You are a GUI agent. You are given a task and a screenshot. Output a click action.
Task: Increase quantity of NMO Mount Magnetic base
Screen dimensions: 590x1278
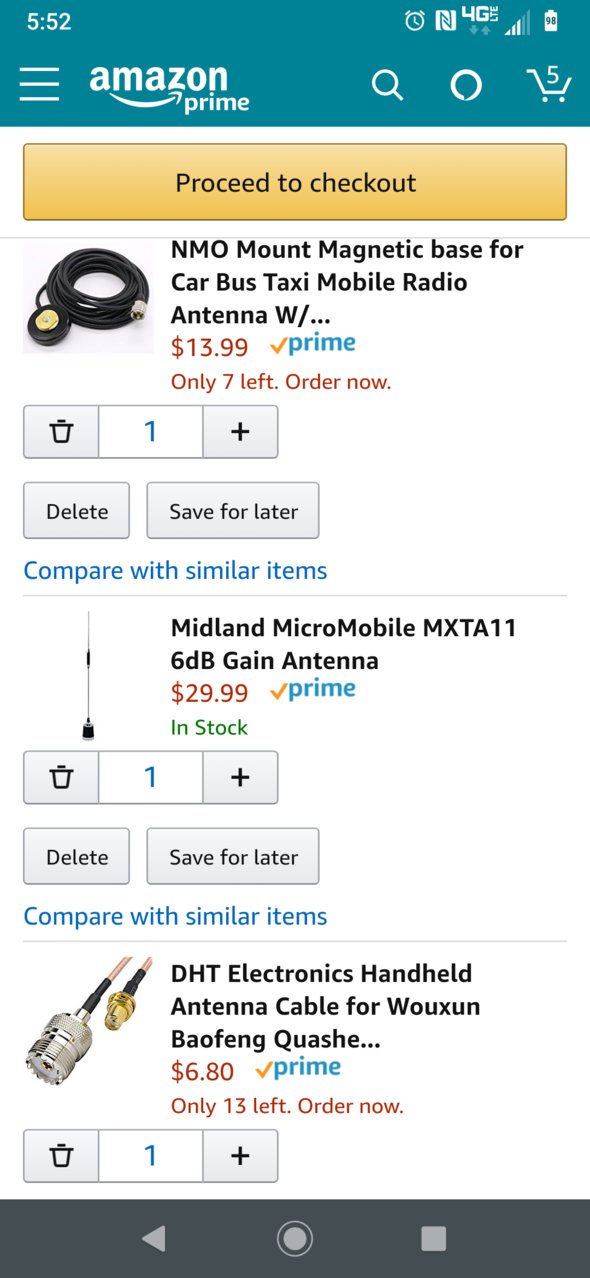tap(240, 432)
